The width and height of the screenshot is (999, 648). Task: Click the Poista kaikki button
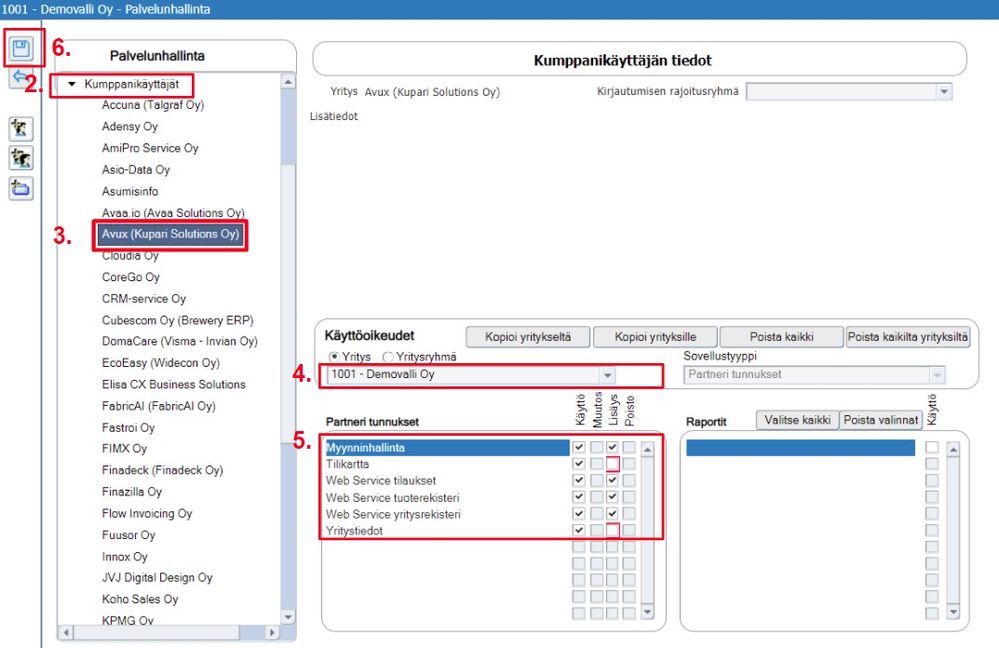tap(781, 336)
